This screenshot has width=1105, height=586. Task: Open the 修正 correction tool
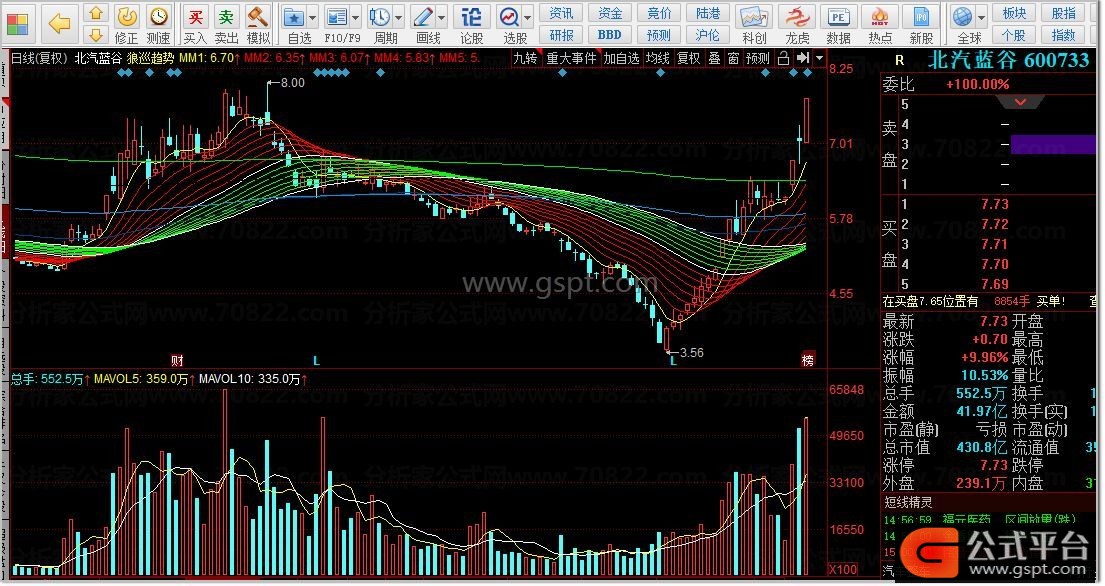pos(127,24)
